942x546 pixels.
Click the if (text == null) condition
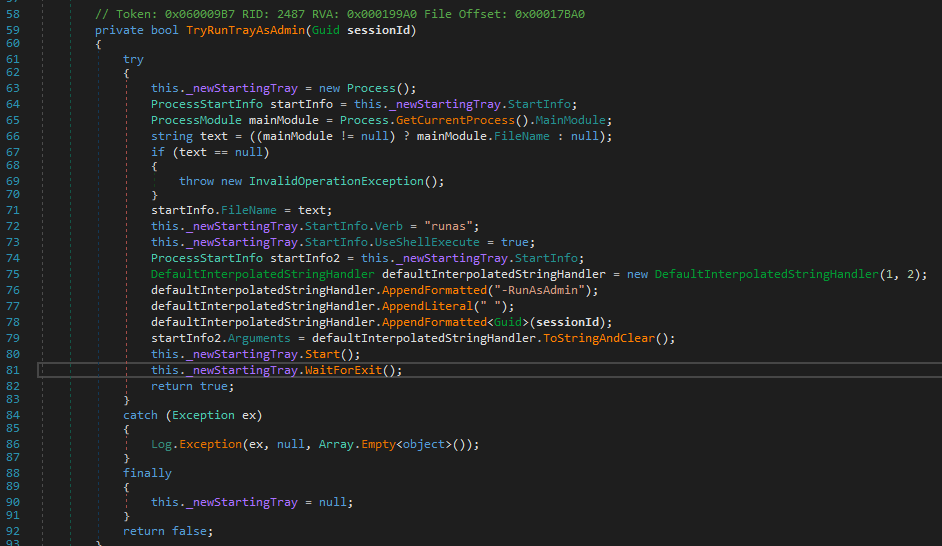pyautogui.click(x=210, y=152)
